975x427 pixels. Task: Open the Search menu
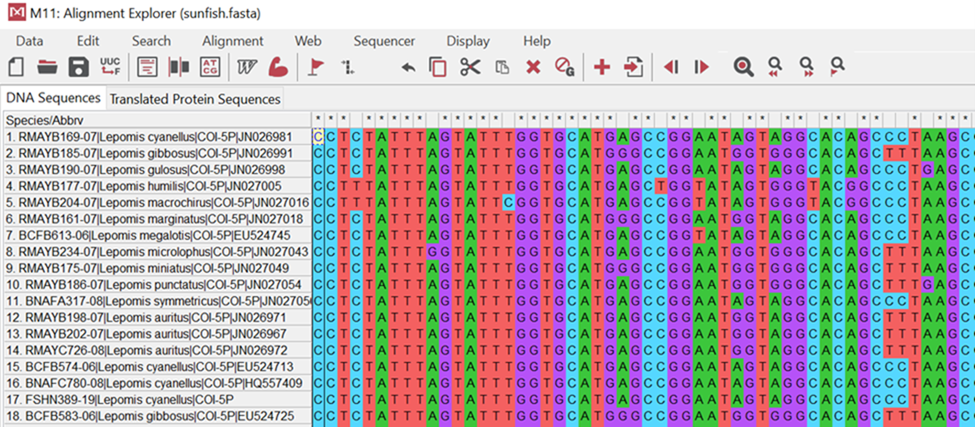tap(151, 41)
